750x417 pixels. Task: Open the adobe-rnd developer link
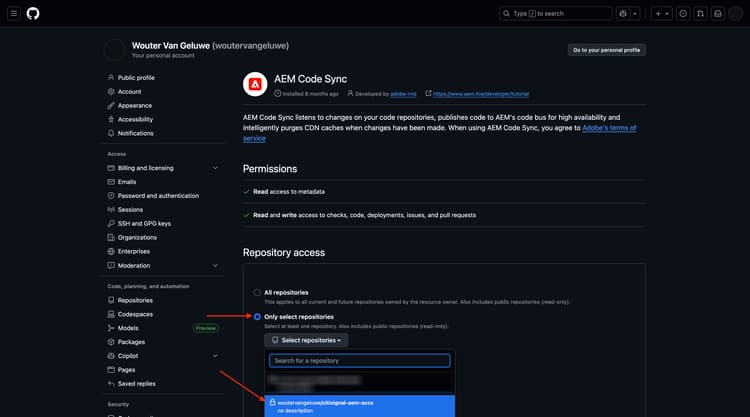click(403, 94)
